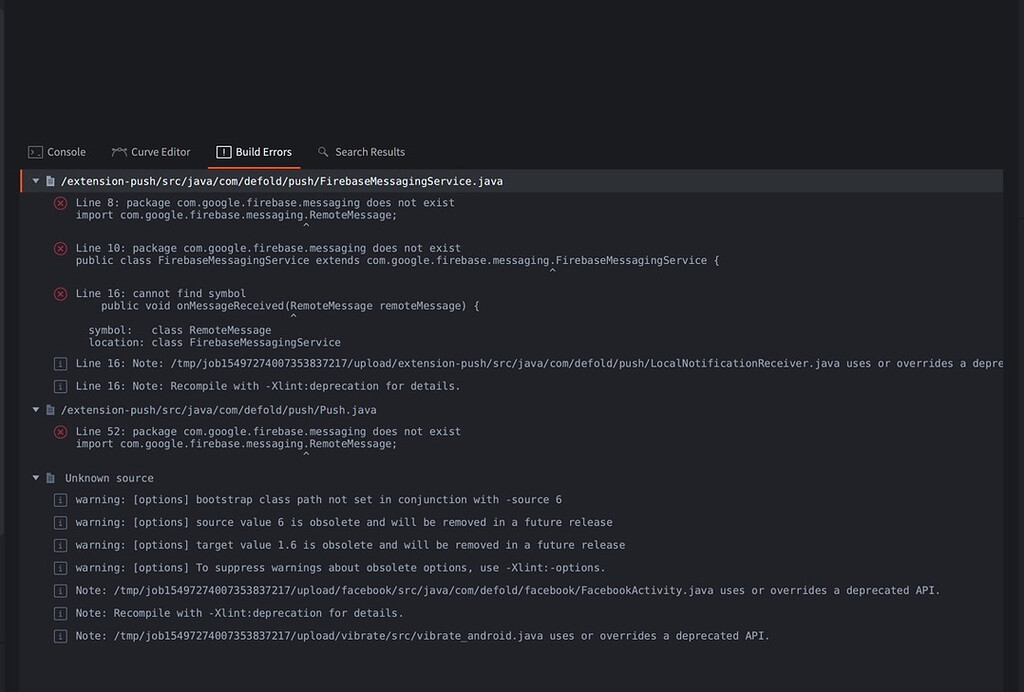Click the info icon on the bootstrap class path warning
Screen dimensions: 1024x692
[x=62, y=499]
